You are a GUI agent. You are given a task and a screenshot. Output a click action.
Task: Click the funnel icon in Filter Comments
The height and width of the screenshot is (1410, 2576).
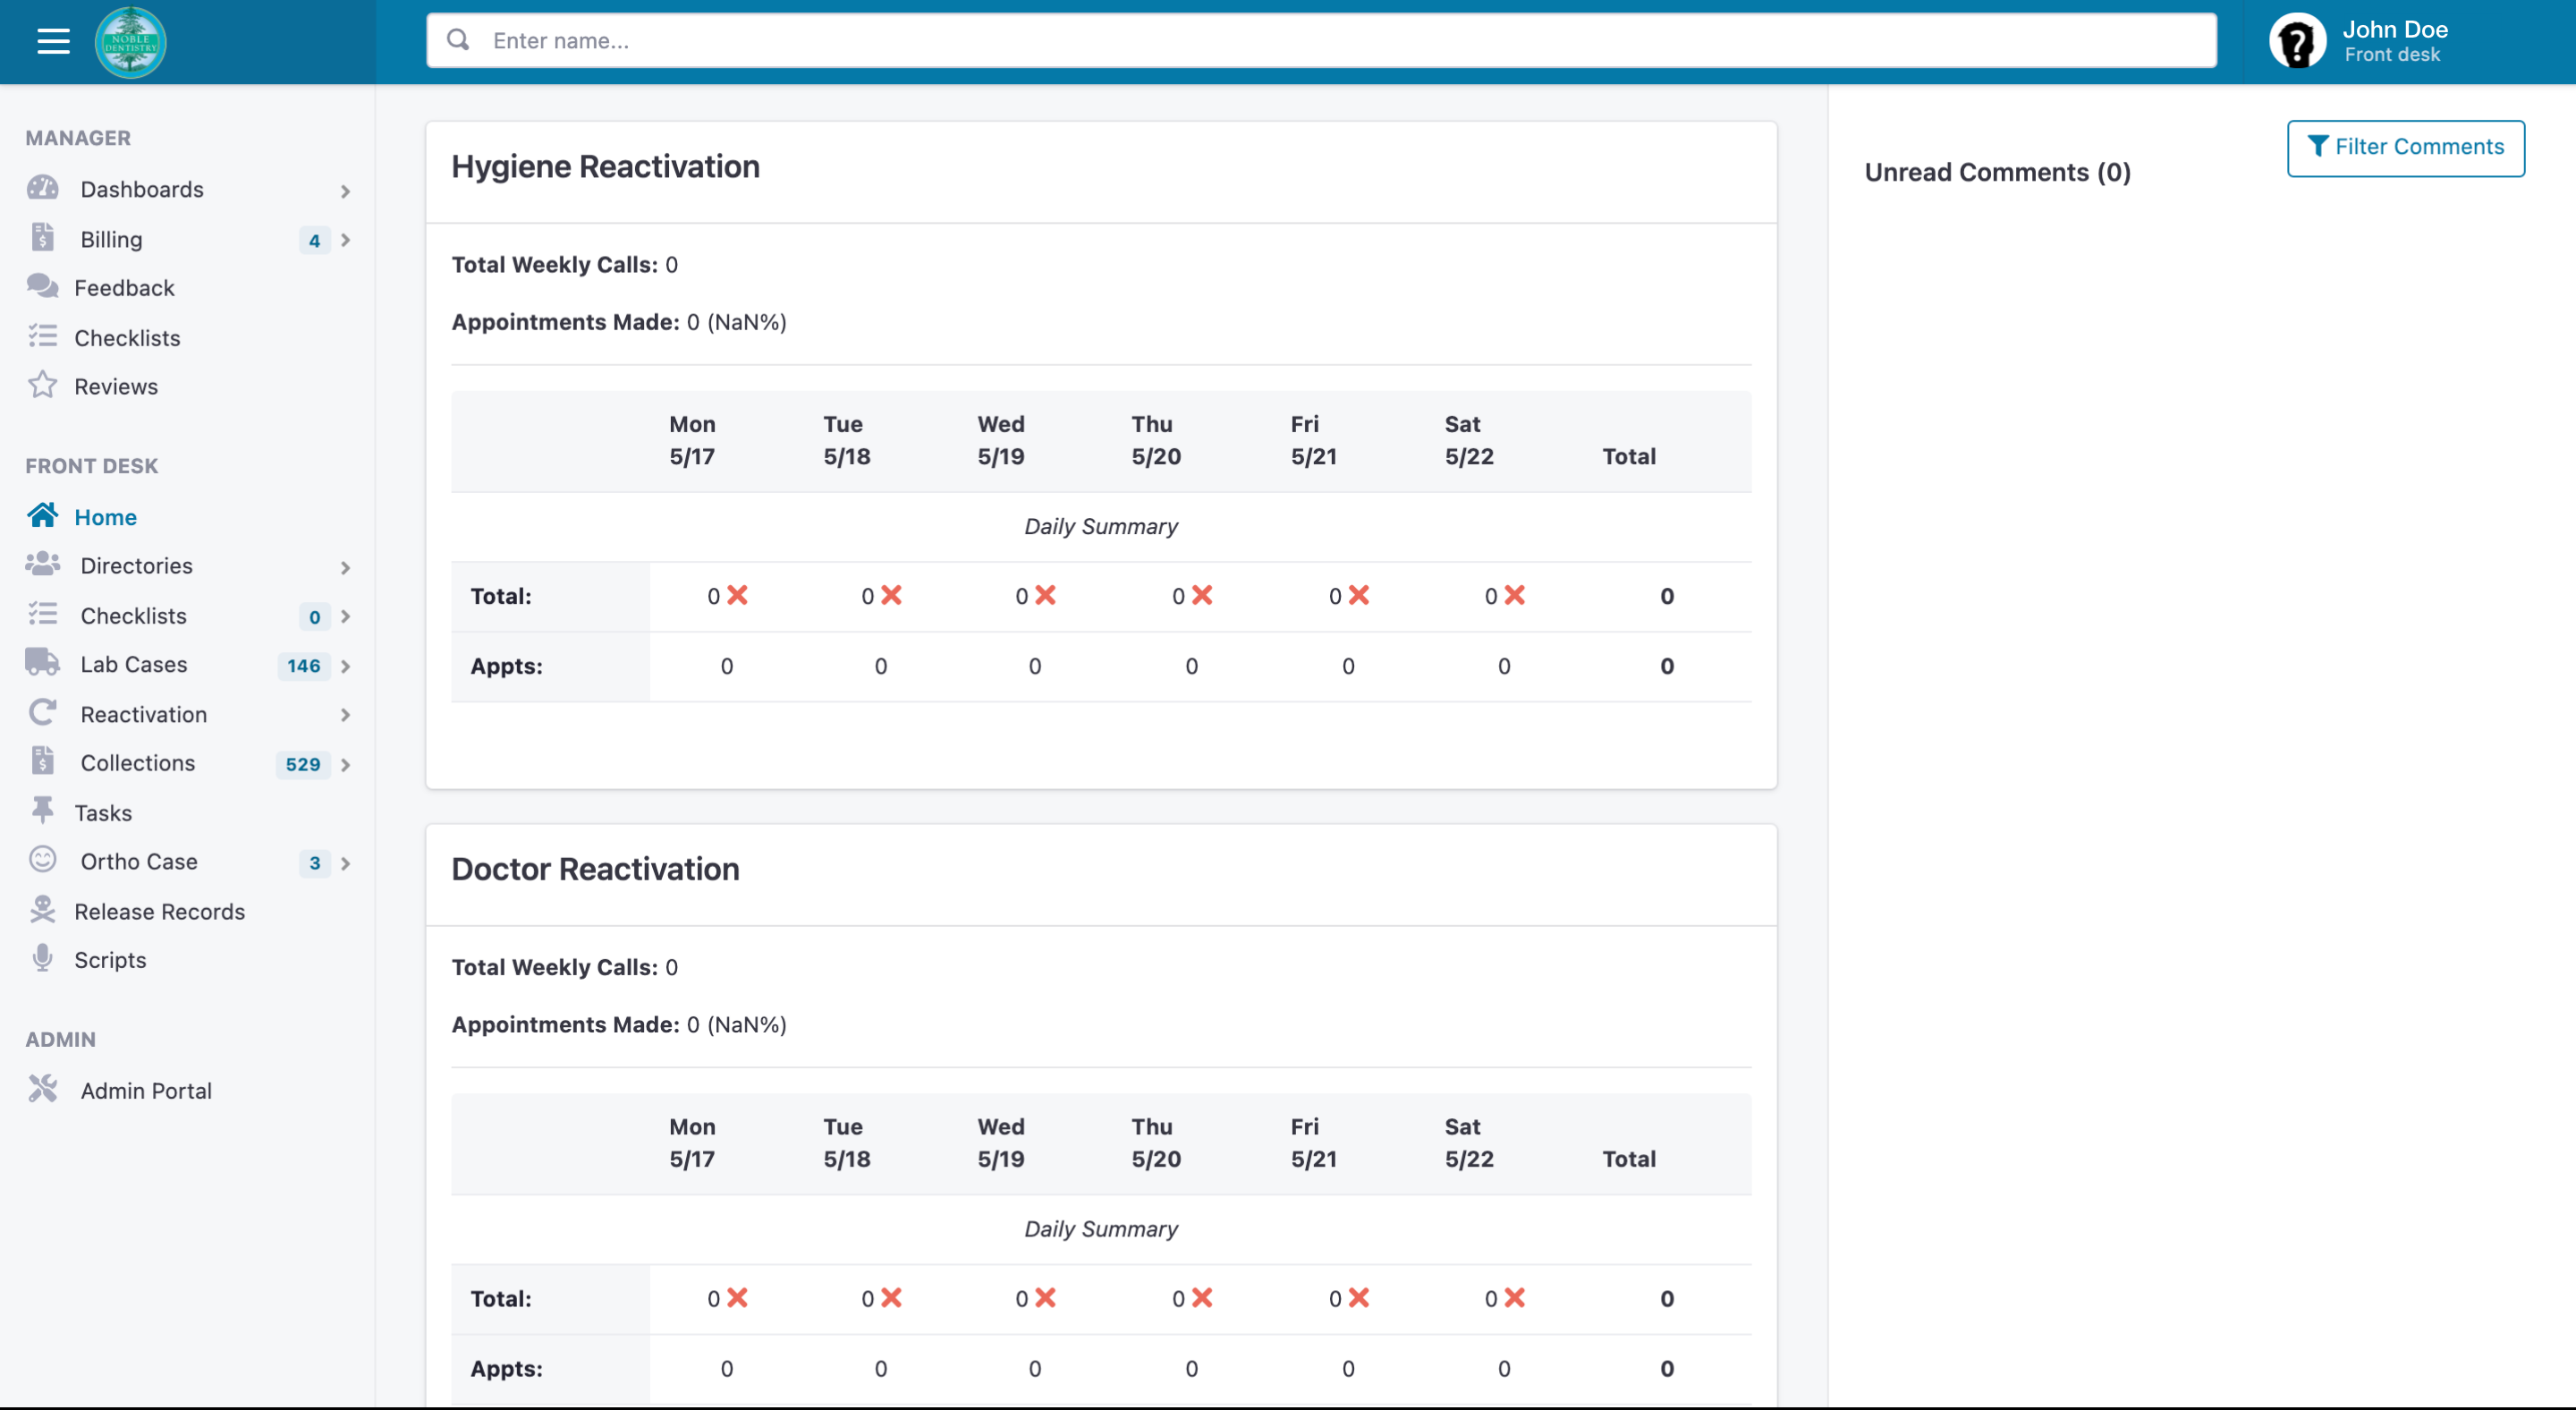(2318, 146)
